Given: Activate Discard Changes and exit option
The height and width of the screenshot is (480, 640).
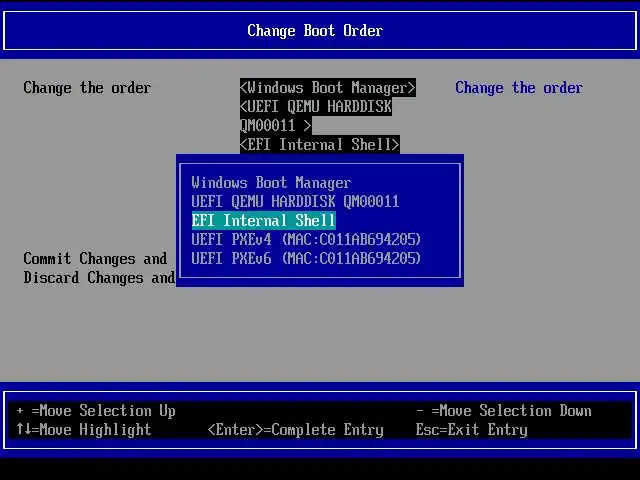Looking at the screenshot, I should click(99, 278).
